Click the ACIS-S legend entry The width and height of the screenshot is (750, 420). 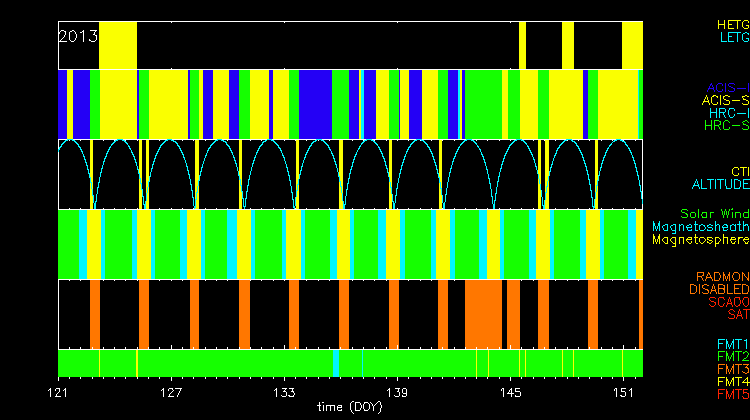pos(725,100)
